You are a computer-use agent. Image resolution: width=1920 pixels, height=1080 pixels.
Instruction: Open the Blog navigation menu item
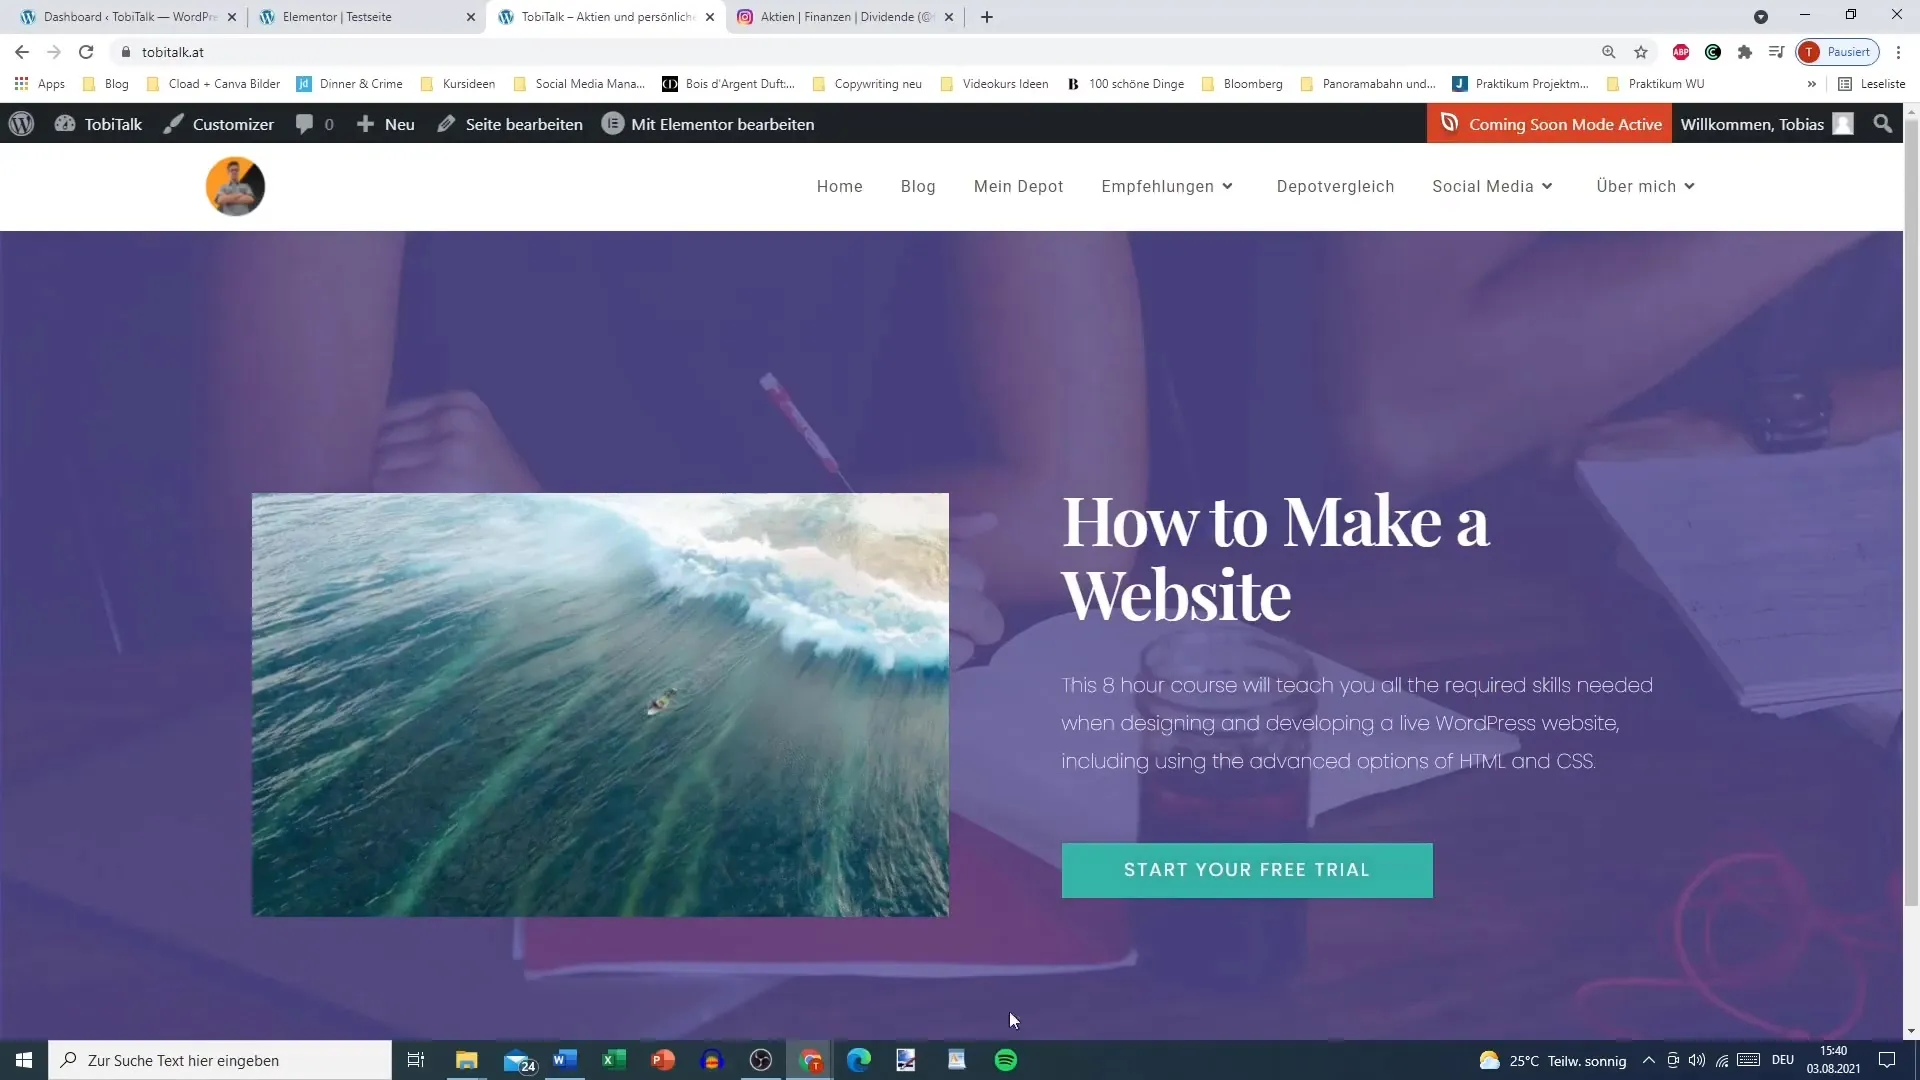coord(918,186)
